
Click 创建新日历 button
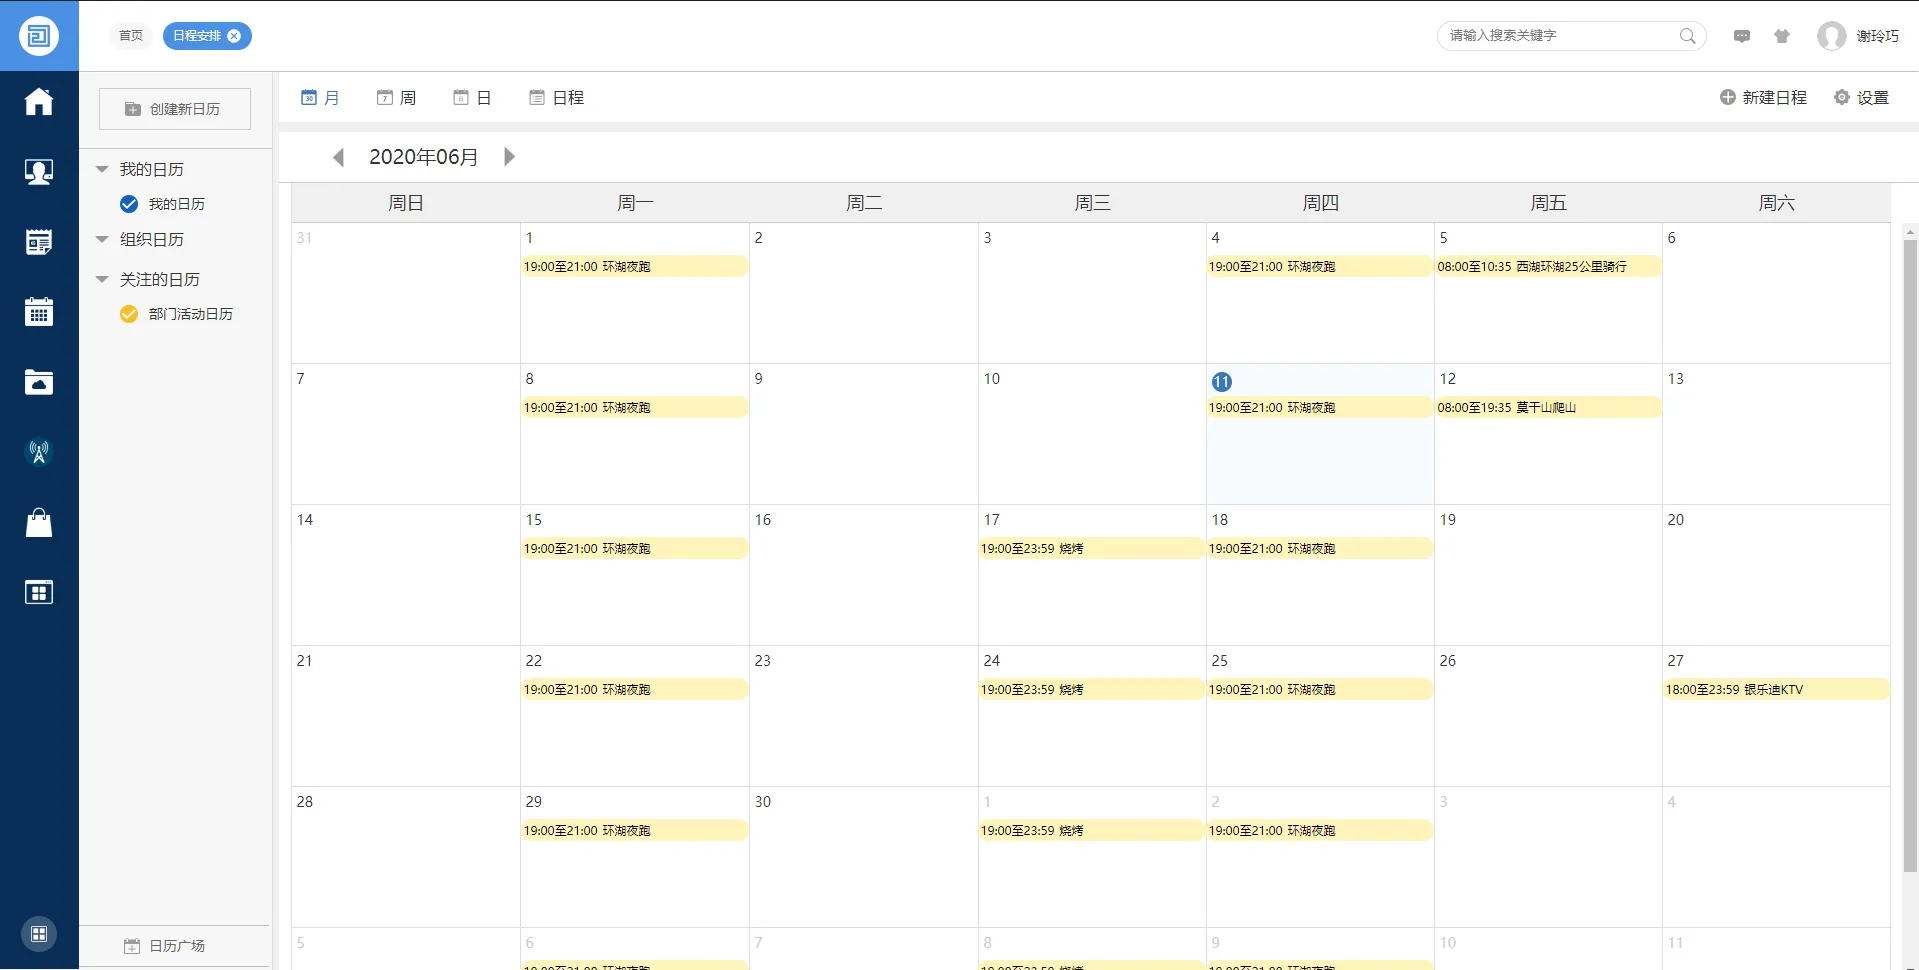tap(174, 109)
